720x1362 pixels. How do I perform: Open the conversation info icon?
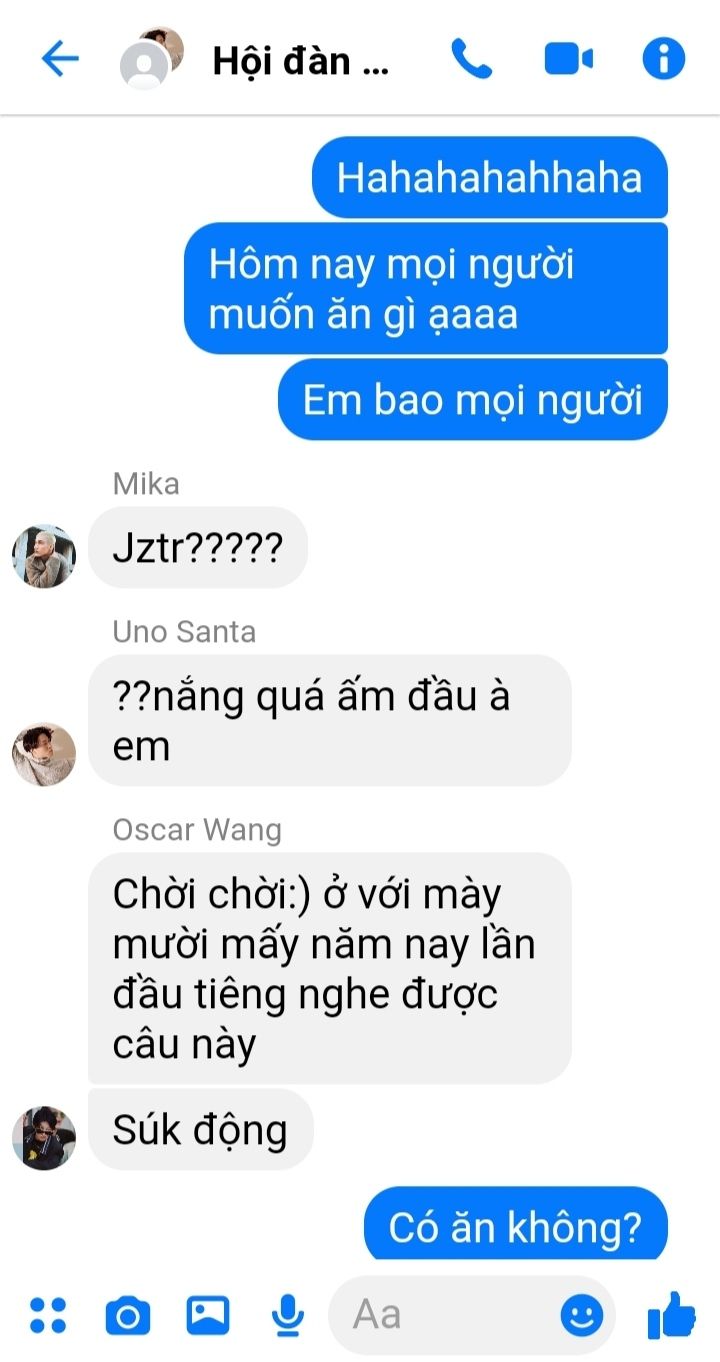pos(663,59)
